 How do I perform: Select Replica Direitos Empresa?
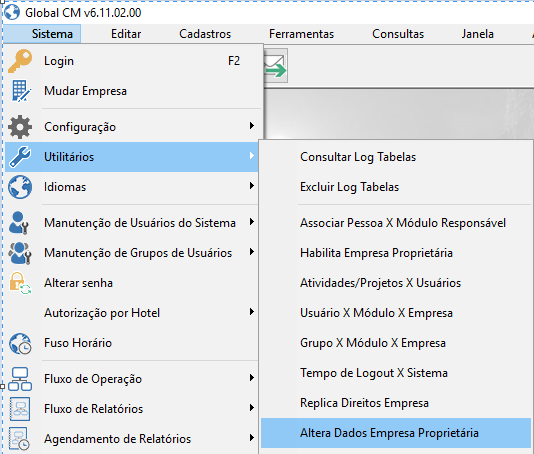pos(396,403)
